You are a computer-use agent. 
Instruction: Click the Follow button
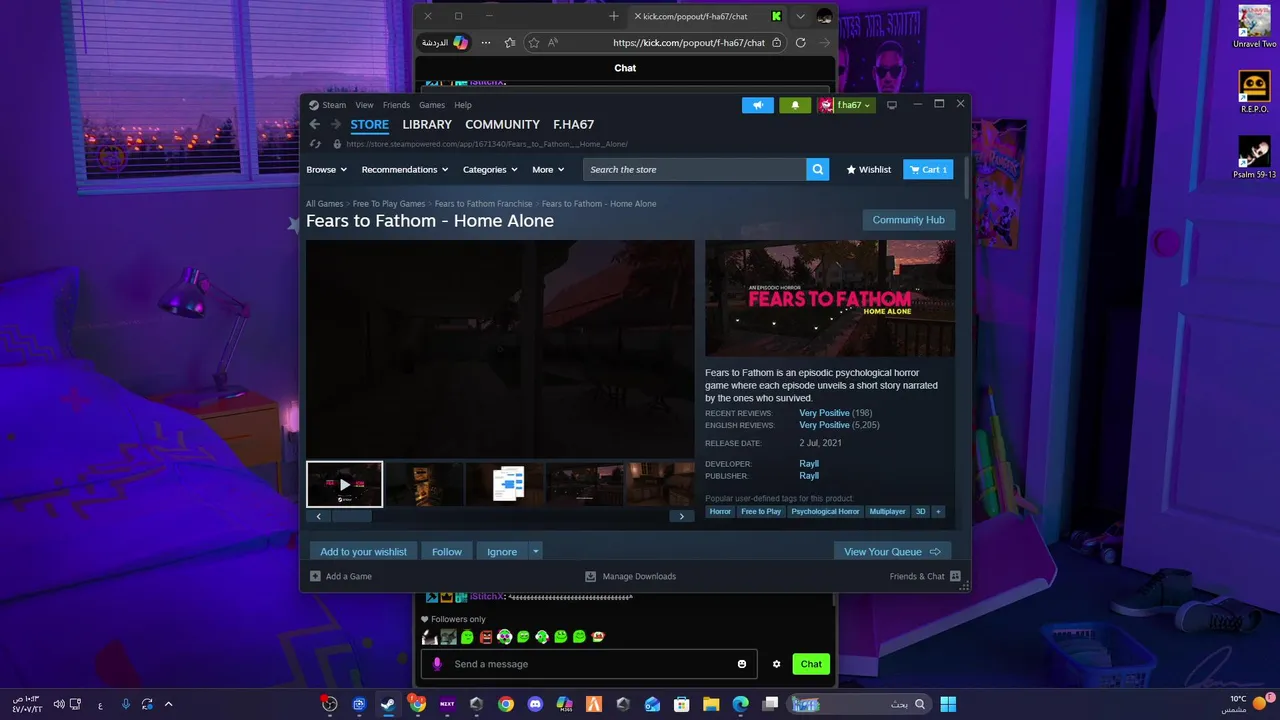pyautogui.click(x=447, y=551)
